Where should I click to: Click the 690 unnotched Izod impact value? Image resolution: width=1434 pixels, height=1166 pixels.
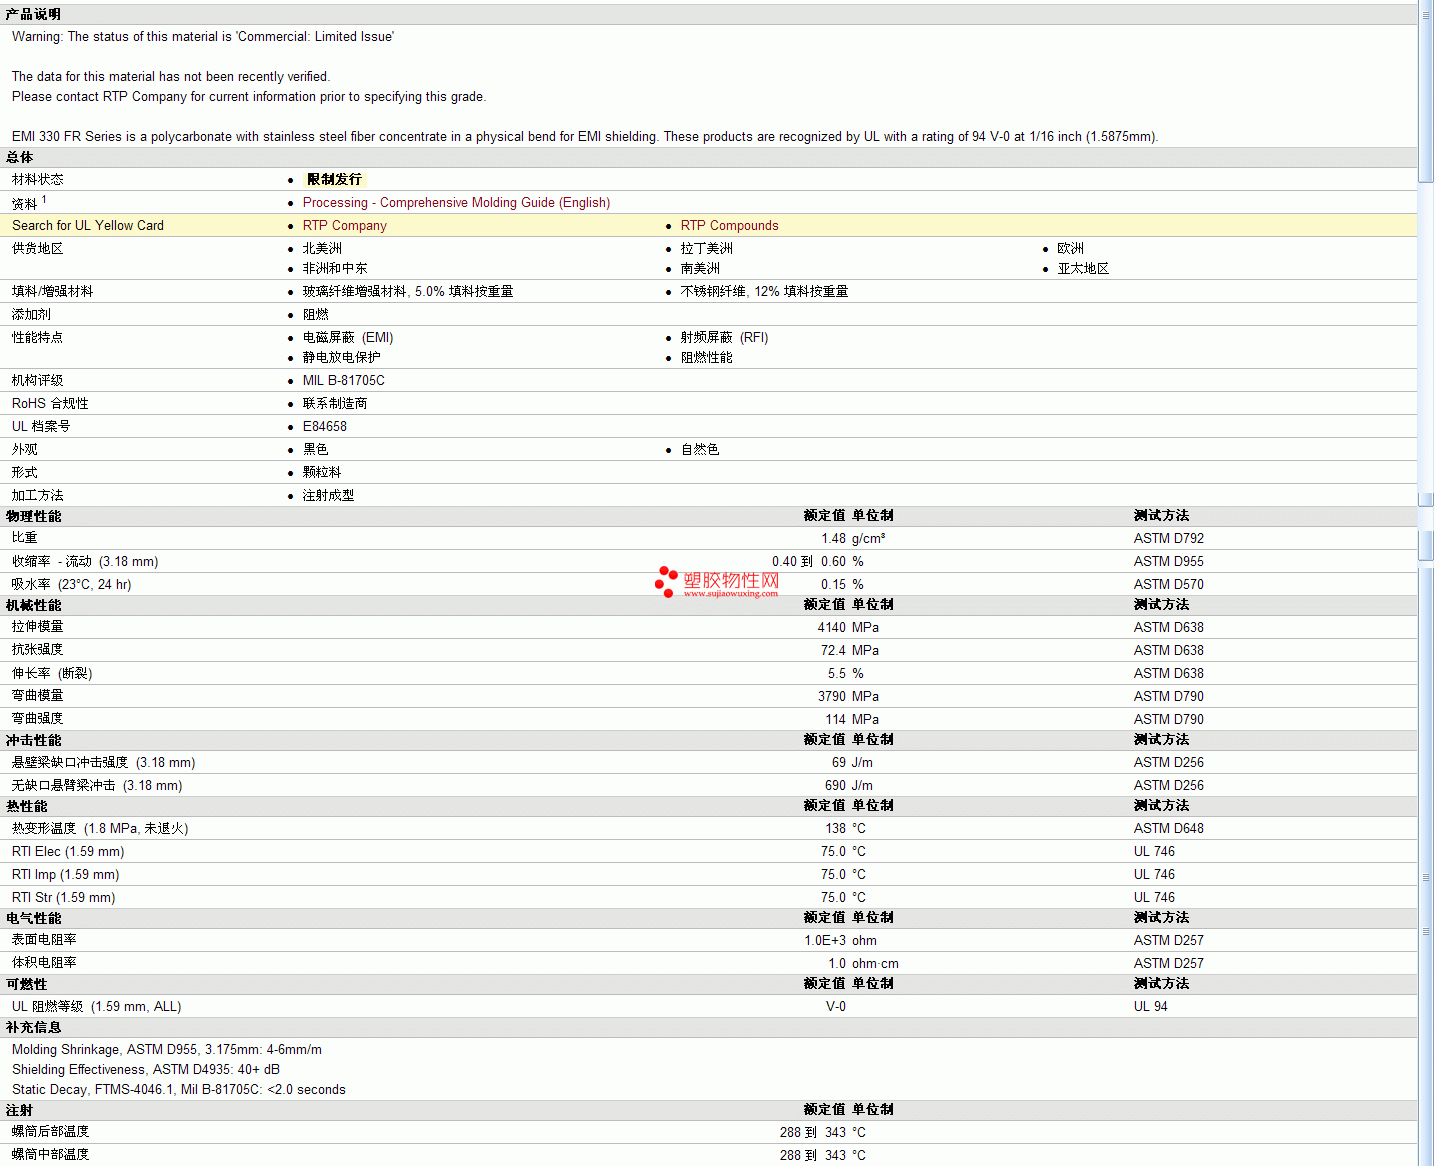[835, 785]
